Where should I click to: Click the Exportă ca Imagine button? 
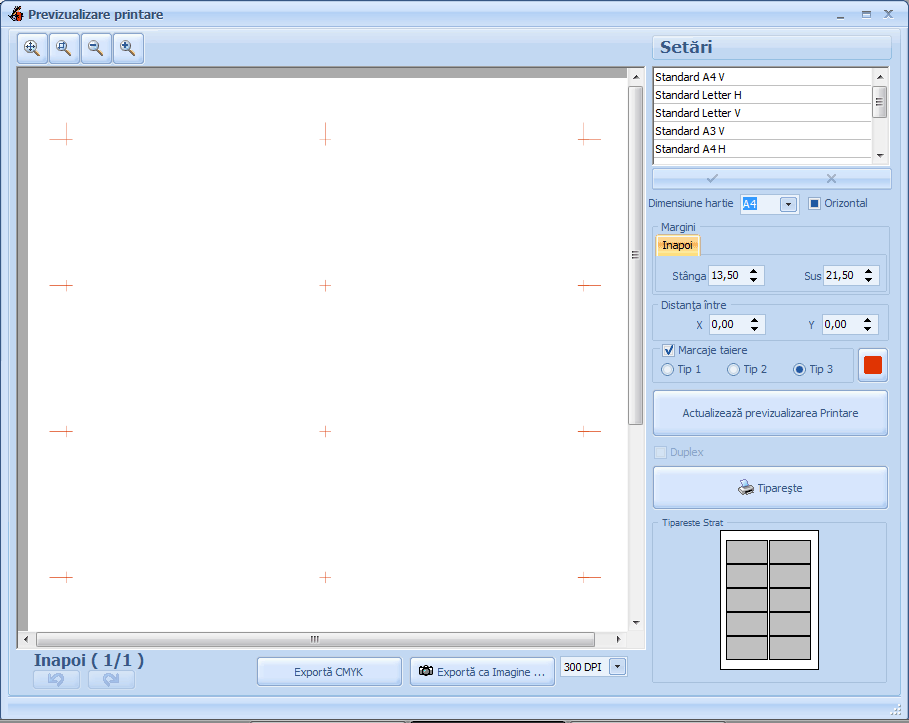[x=482, y=672]
